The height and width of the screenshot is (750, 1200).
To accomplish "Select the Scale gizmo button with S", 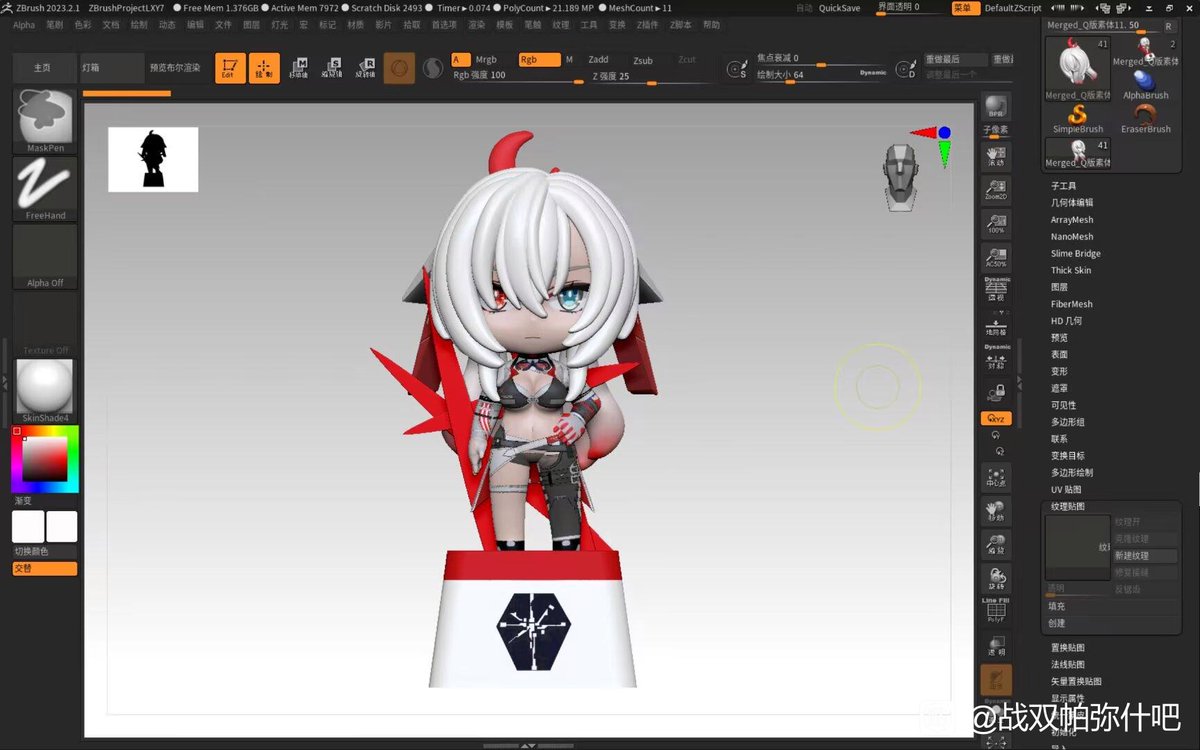I will coord(332,68).
